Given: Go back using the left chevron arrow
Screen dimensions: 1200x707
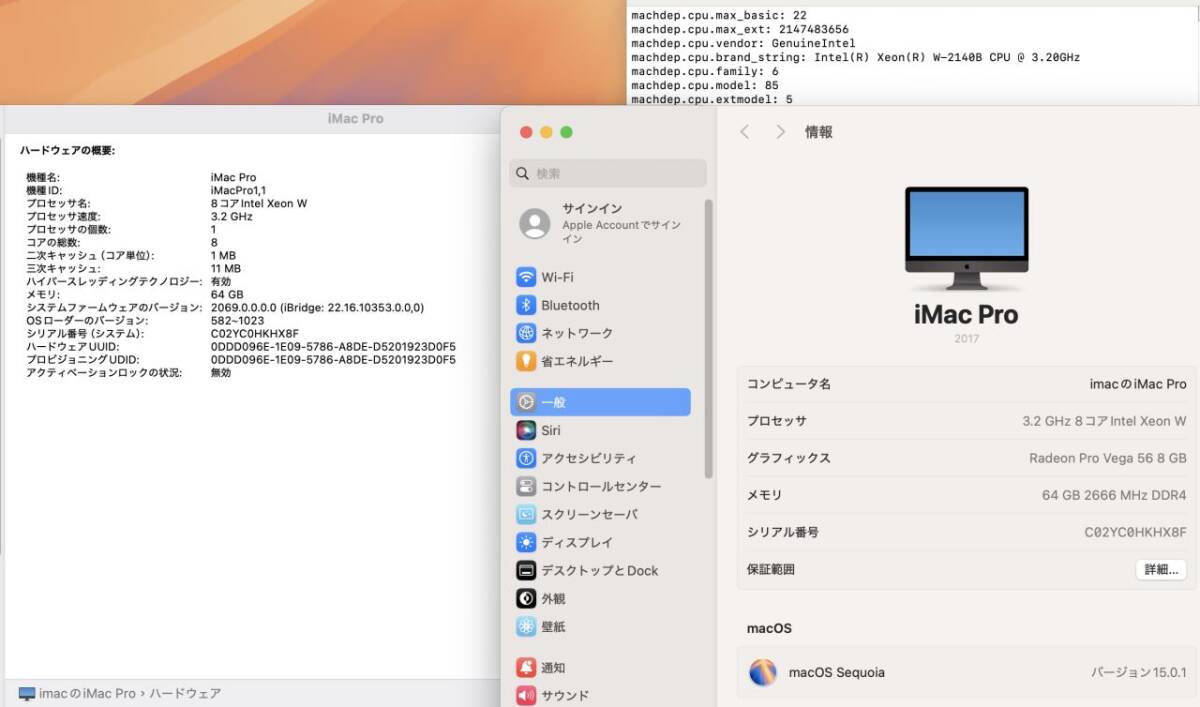Looking at the screenshot, I should (x=746, y=131).
